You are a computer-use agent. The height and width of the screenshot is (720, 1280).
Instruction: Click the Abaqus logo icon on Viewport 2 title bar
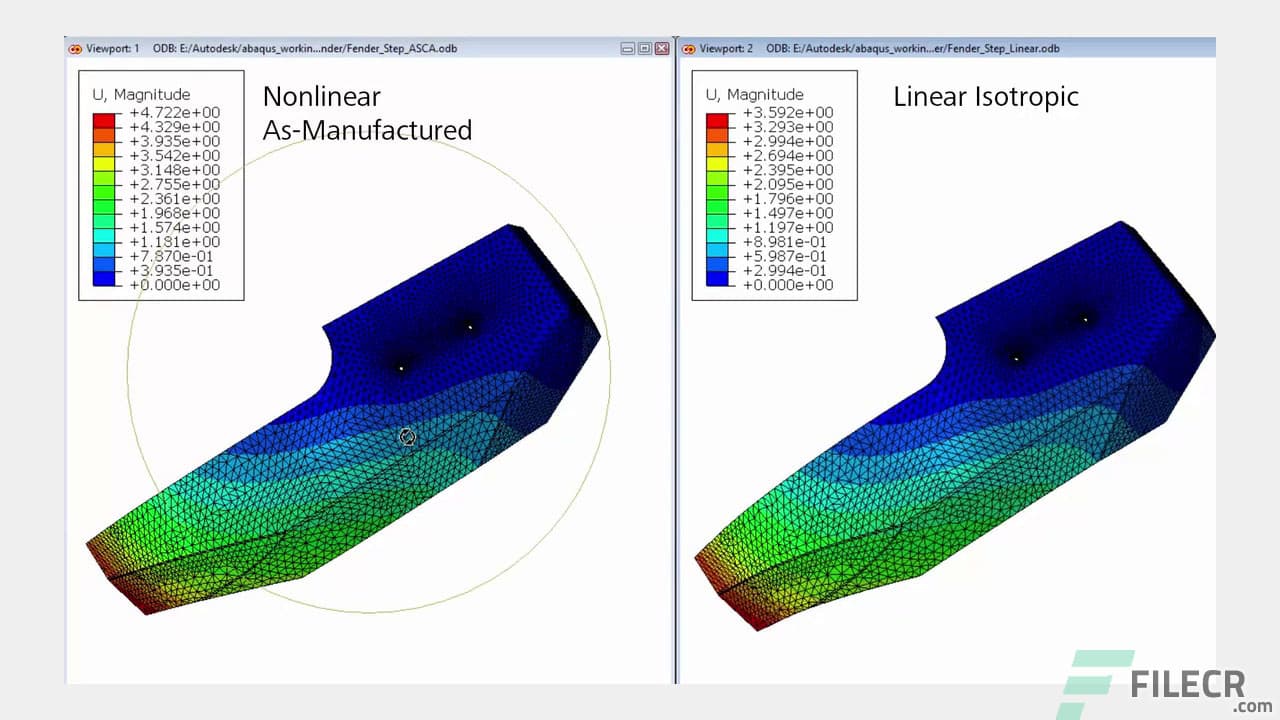point(688,48)
